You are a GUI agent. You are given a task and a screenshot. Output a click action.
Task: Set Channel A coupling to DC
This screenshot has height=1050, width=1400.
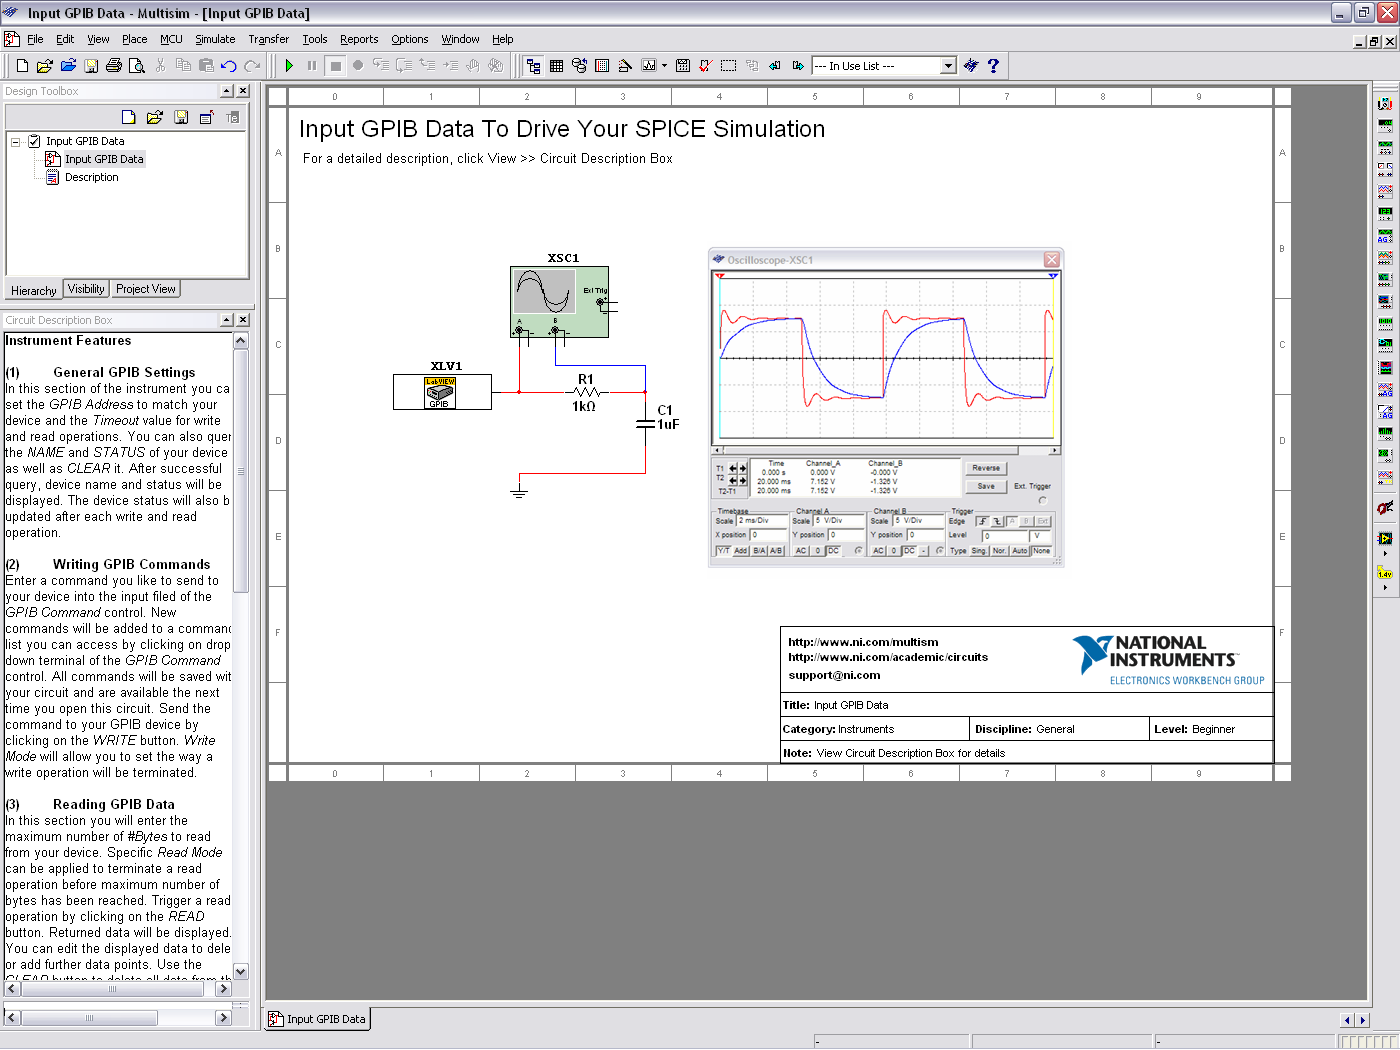(x=833, y=551)
